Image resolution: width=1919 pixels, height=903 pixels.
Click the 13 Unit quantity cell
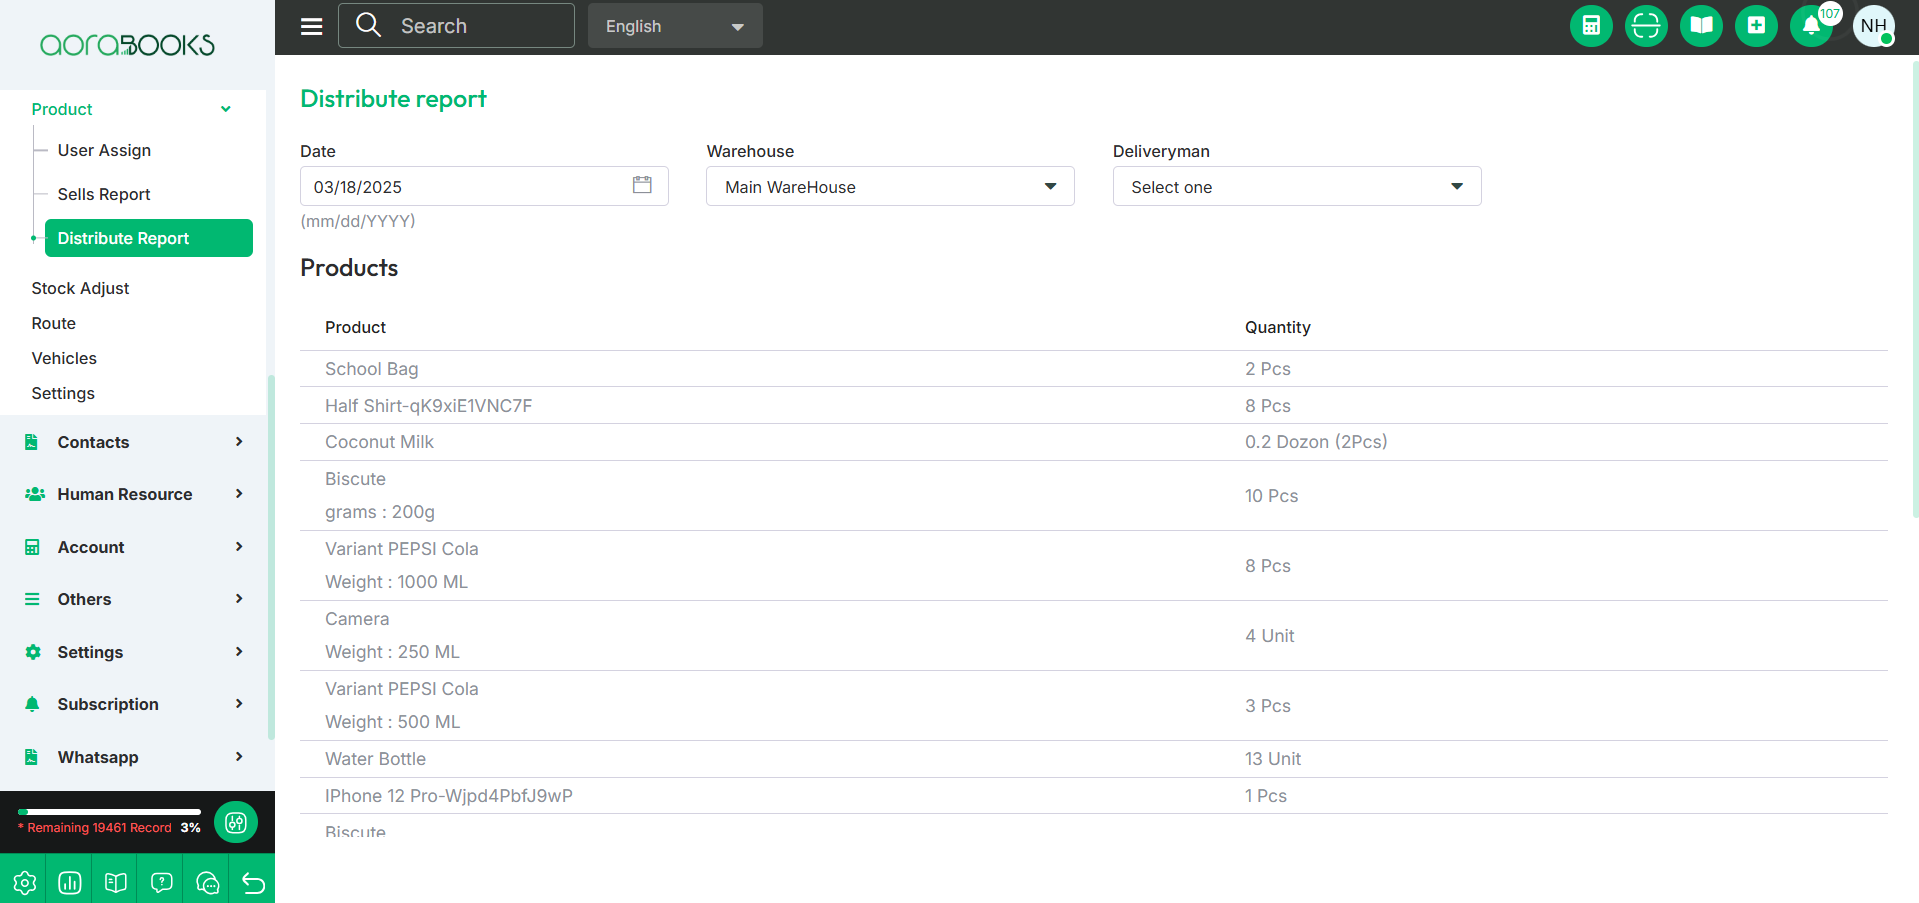click(1273, 759)
